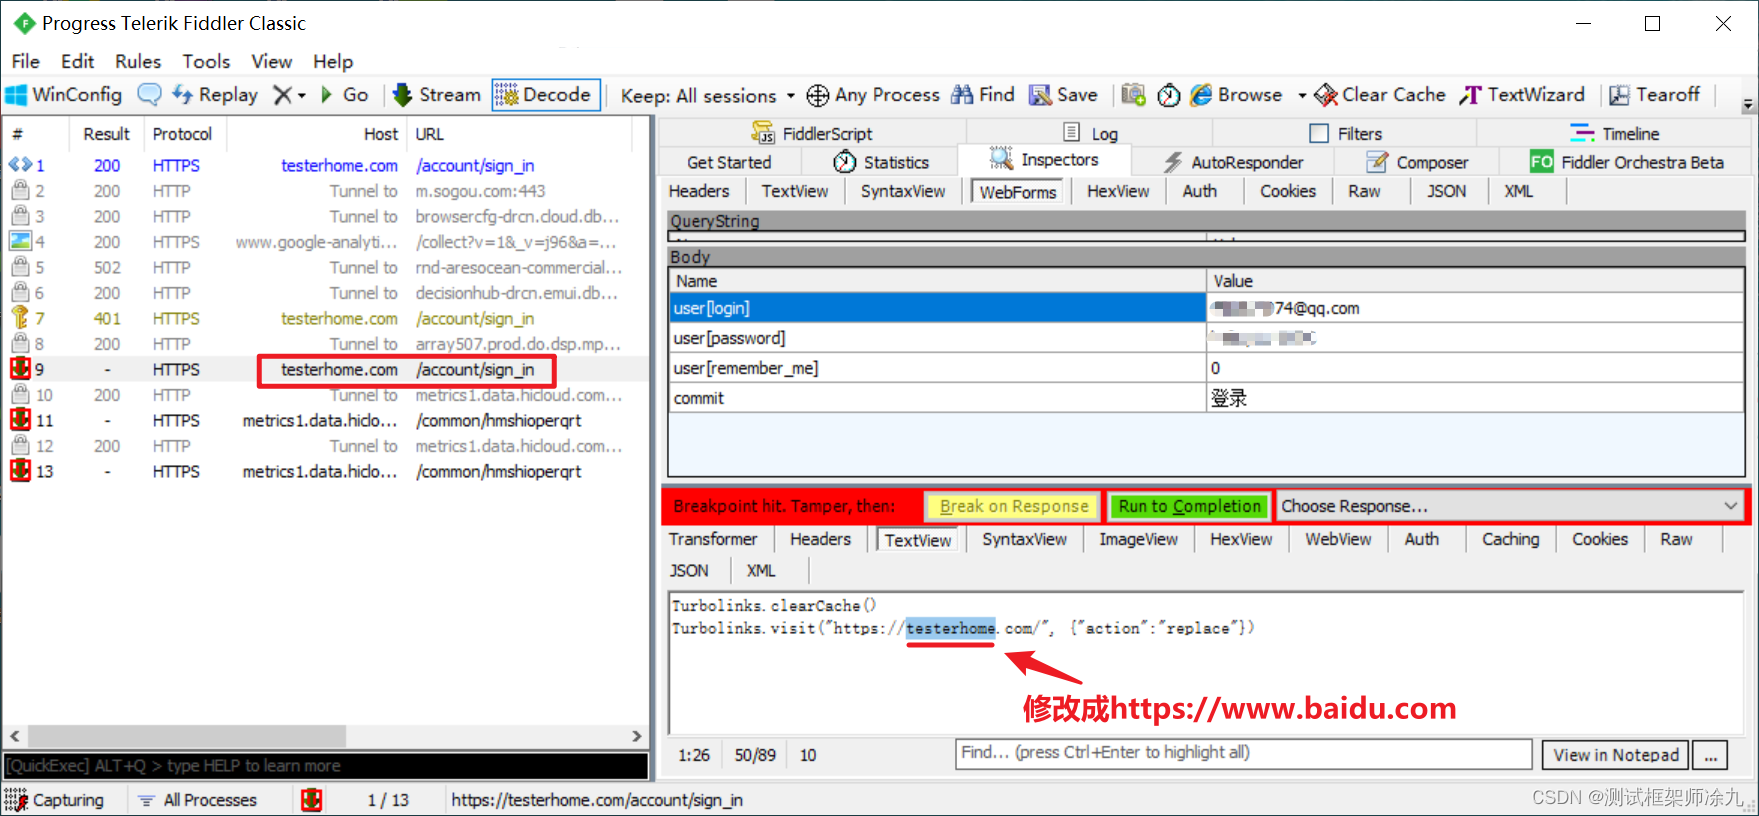Screen dimensions: 1759x816
Task: Open the Help menu
Action: pos(333,61)
